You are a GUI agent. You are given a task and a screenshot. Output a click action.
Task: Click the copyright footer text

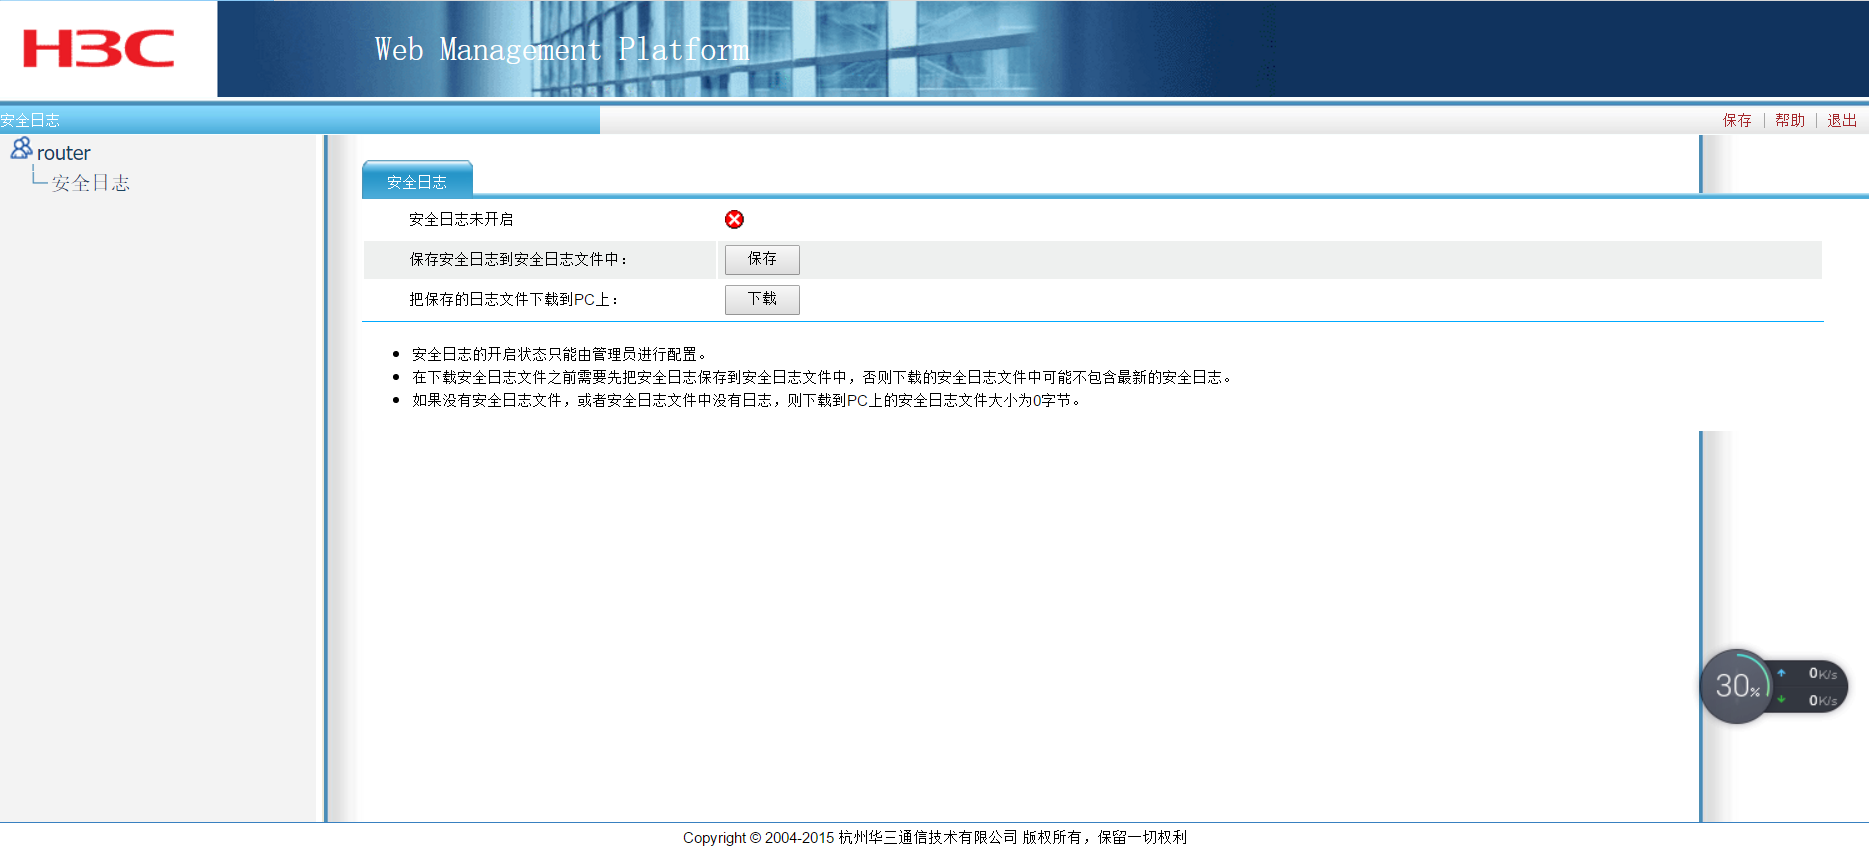pos(935,837)
